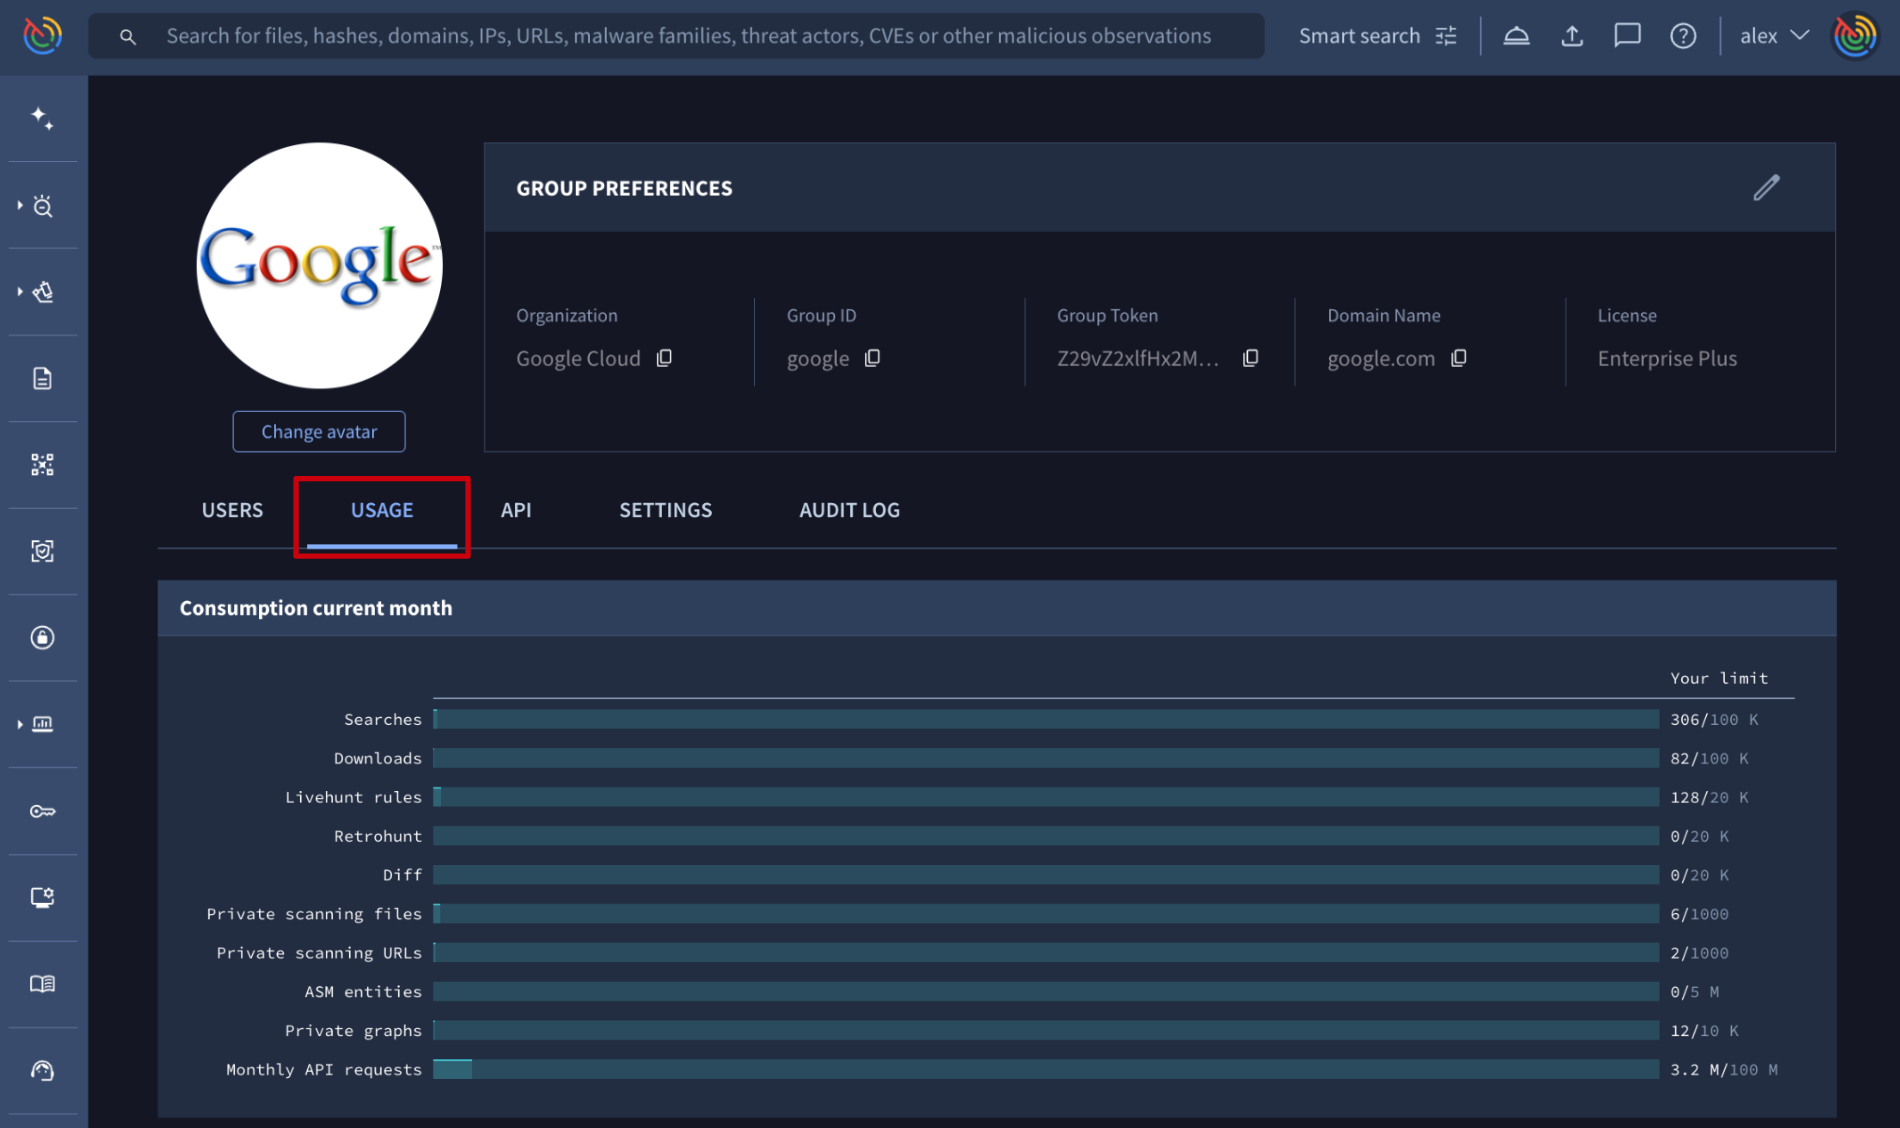Expand the second sidebar section arrow
1900x1128 pixels.
[20, 291]
